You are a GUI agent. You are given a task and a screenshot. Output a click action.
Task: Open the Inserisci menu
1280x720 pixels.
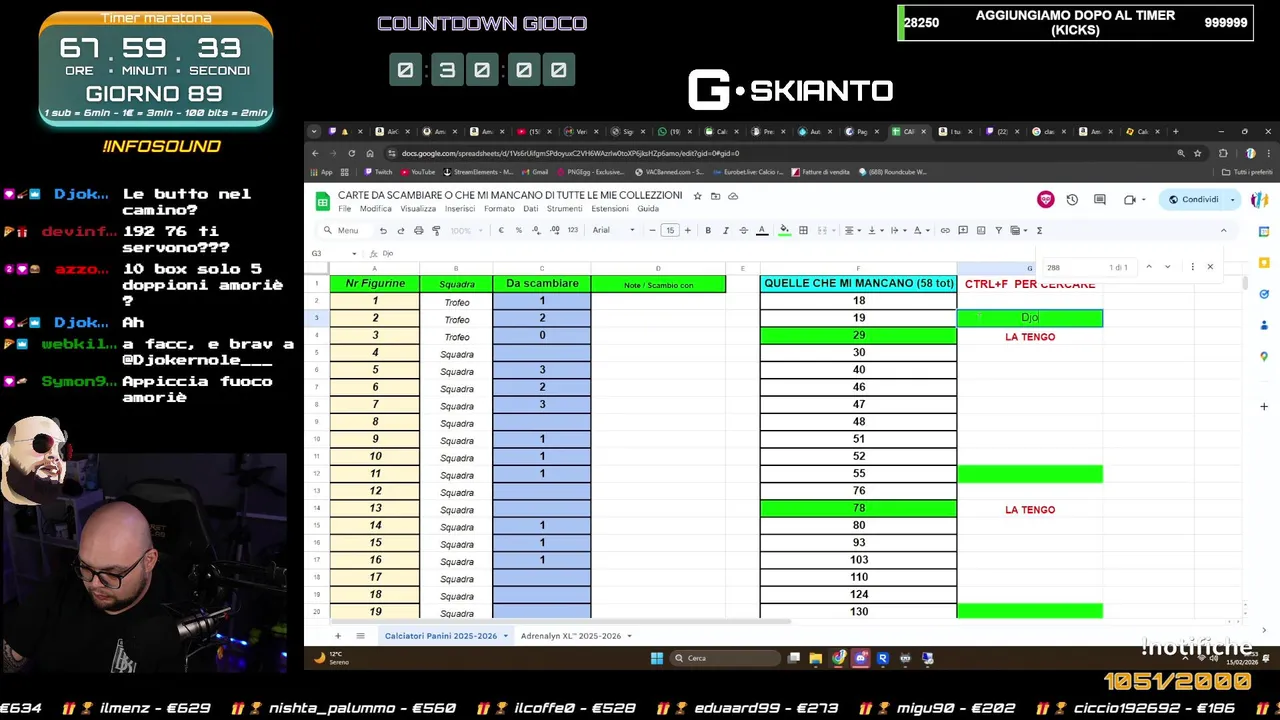coord(460,209)
